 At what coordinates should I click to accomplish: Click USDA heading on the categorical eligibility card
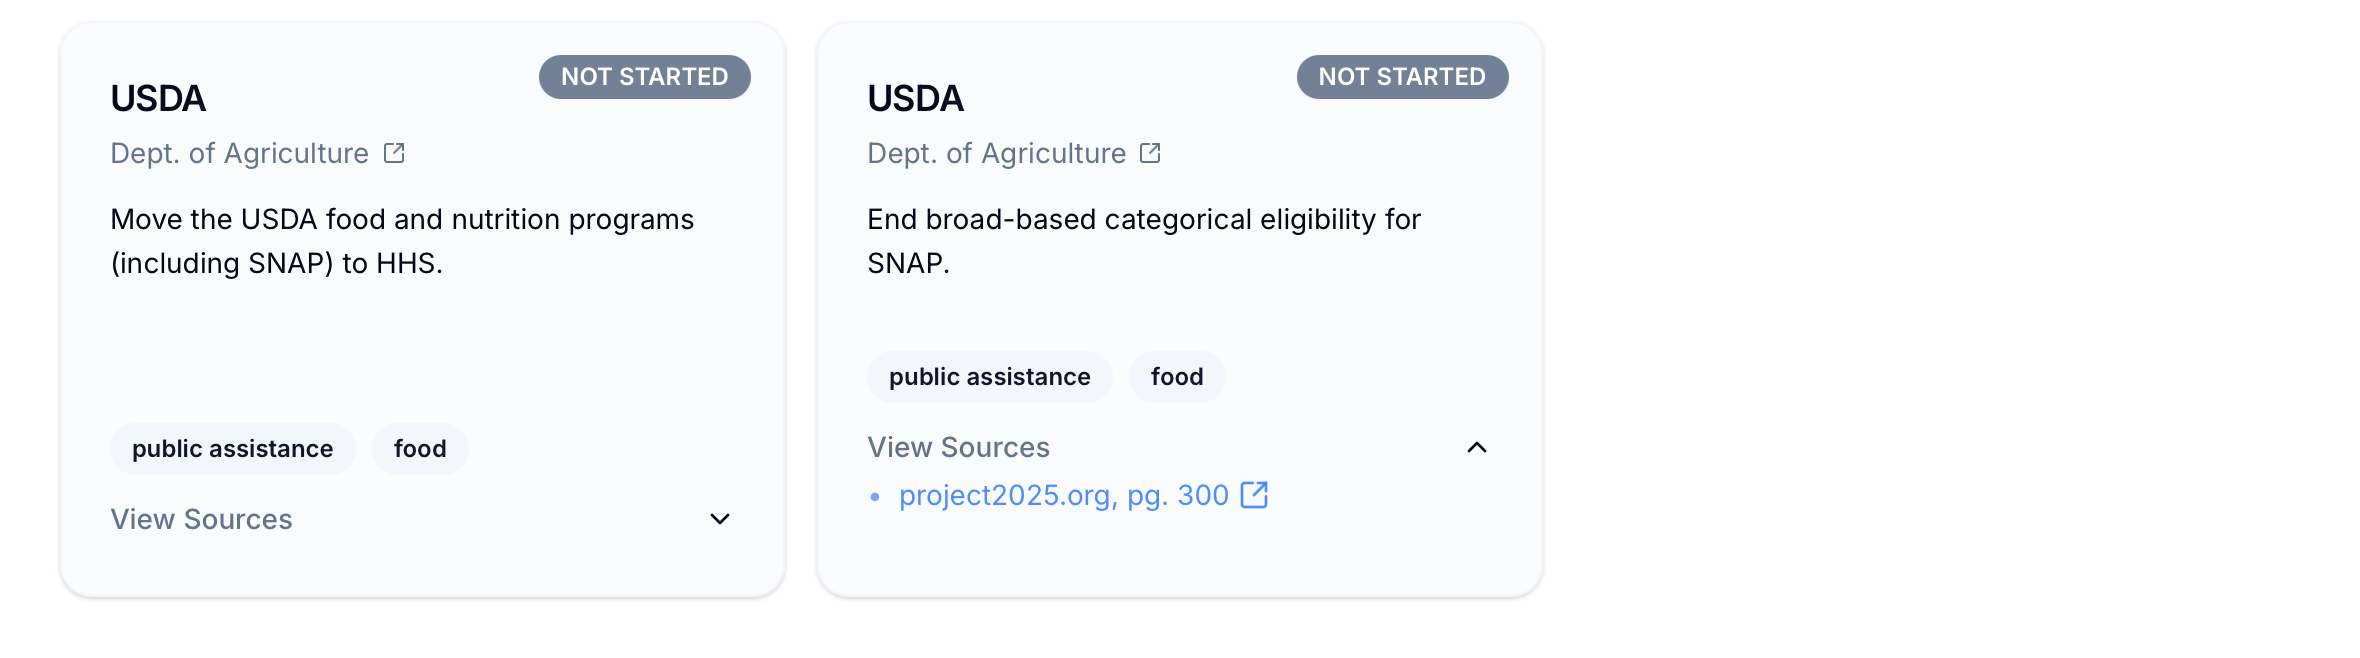(x=915, y=98)
